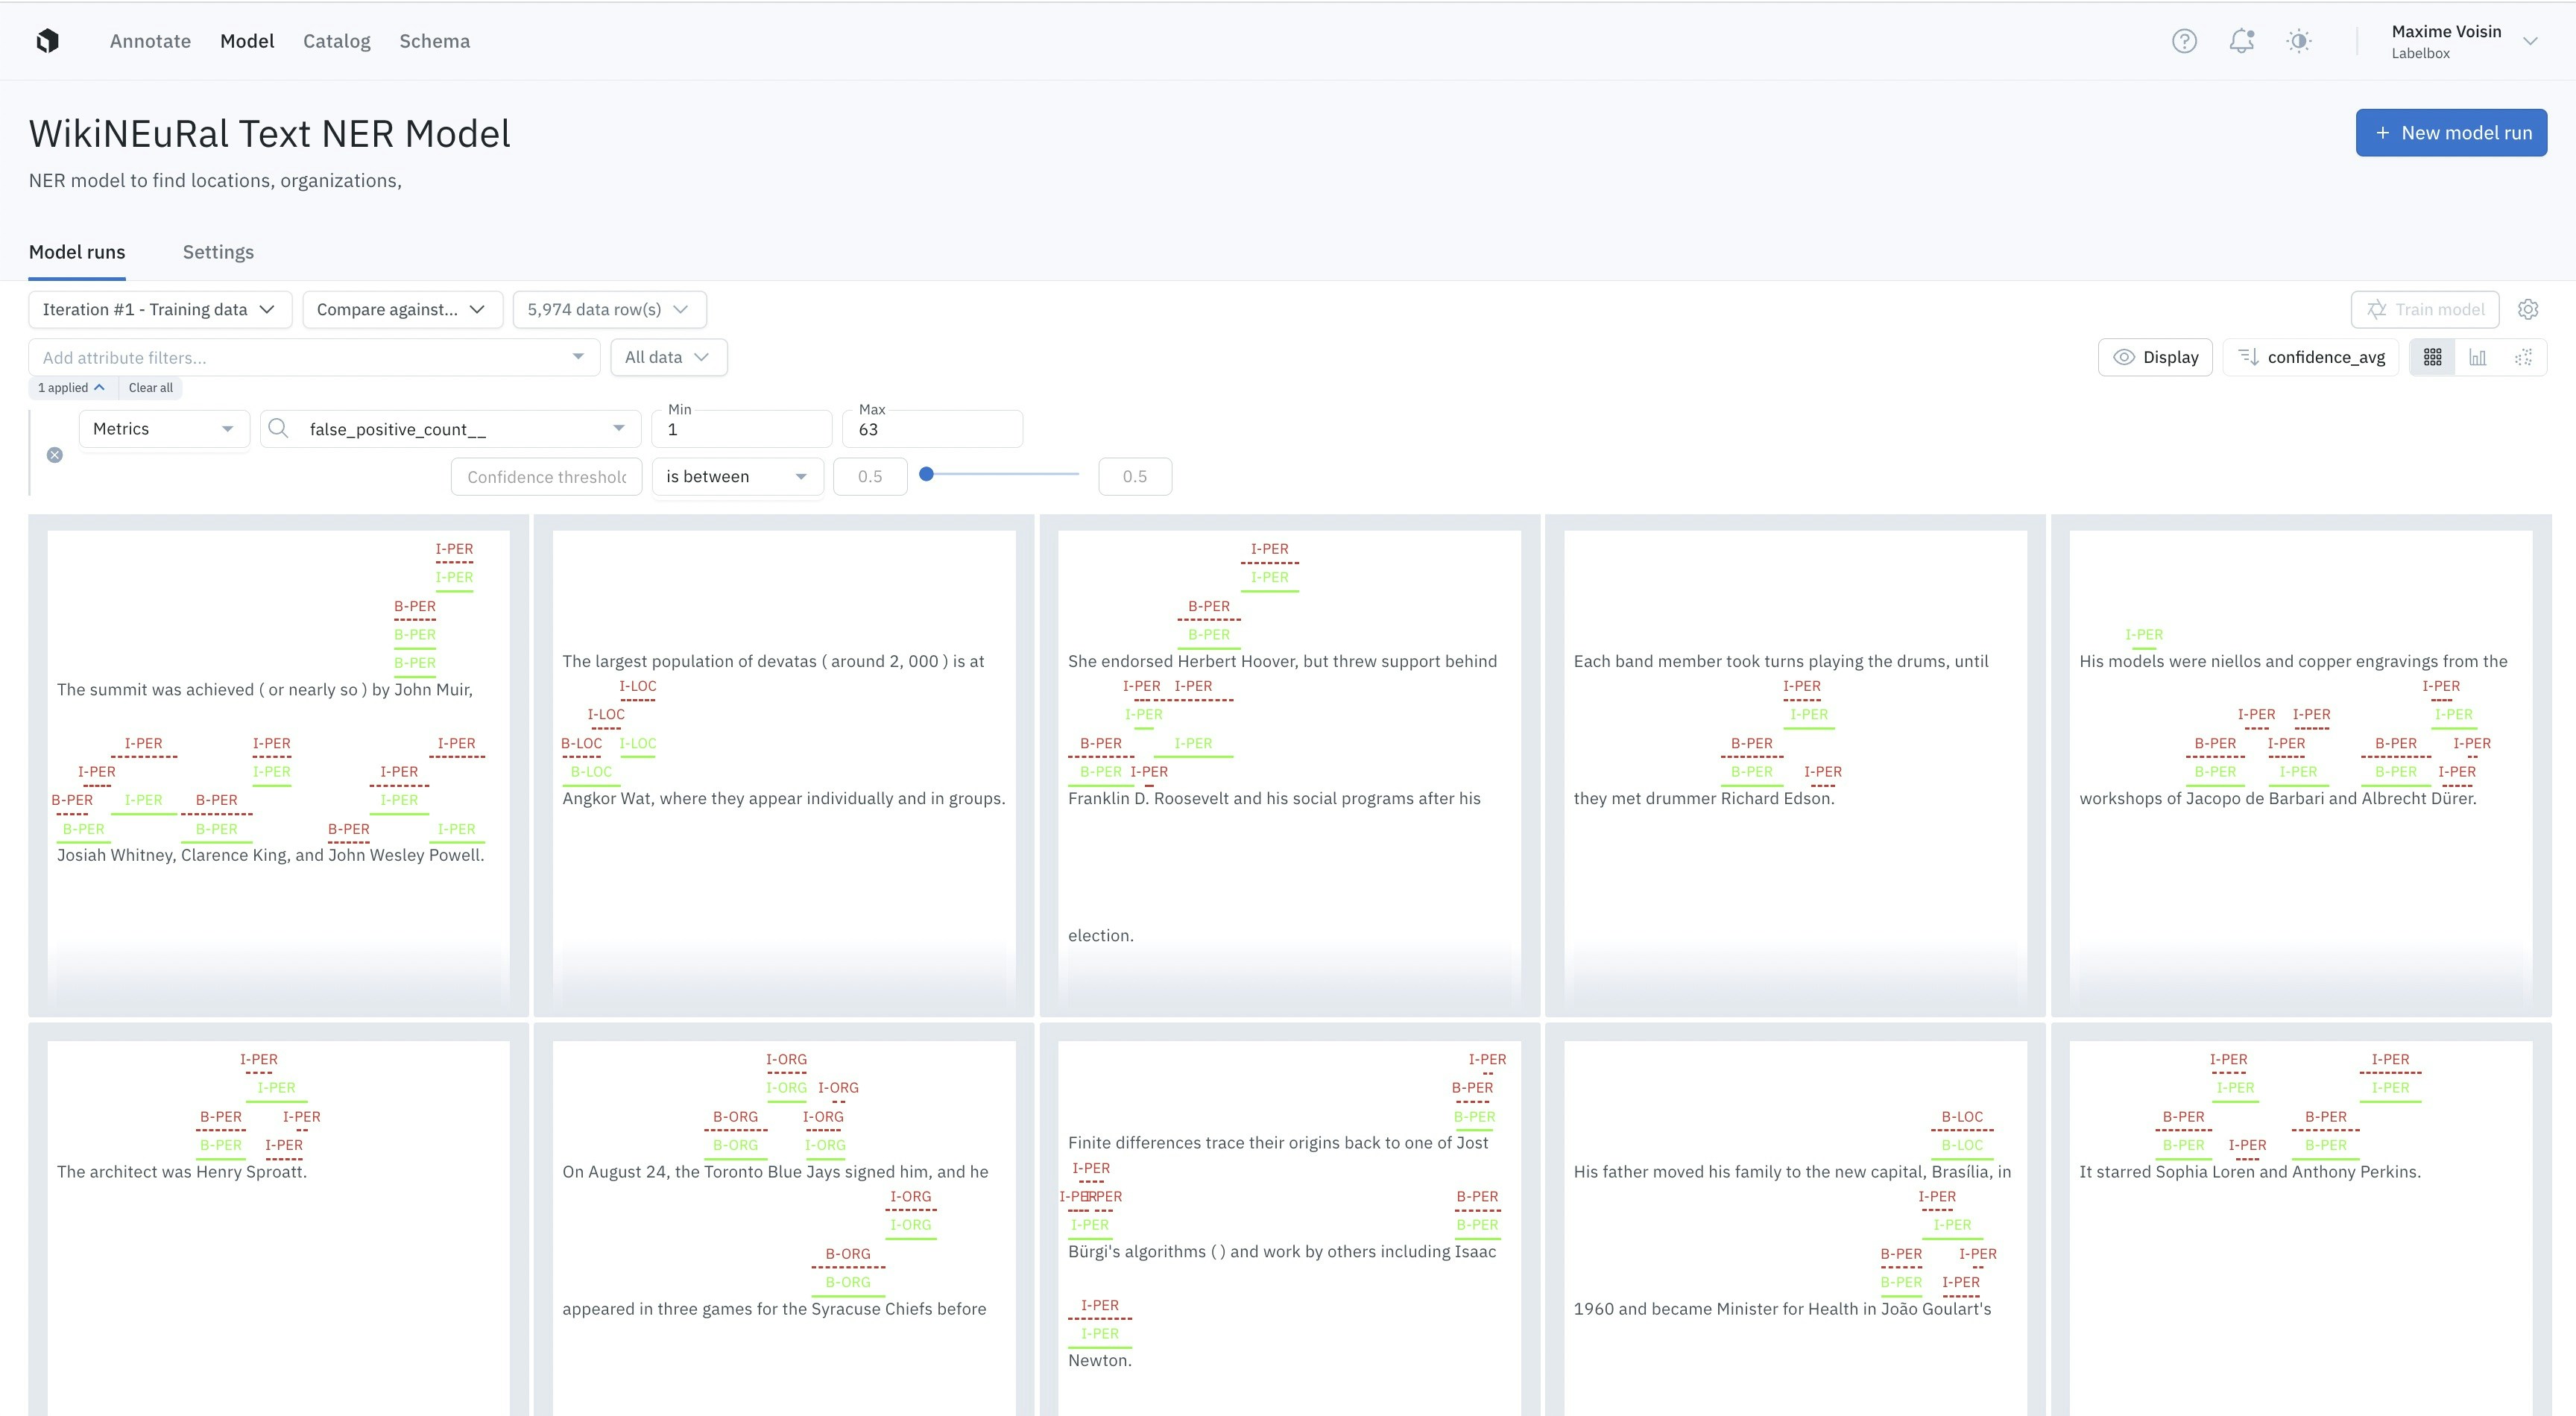This screenshot has height=1416, width=2576.
Task: Click the search icon in metric field
Action: coord(279,429)
